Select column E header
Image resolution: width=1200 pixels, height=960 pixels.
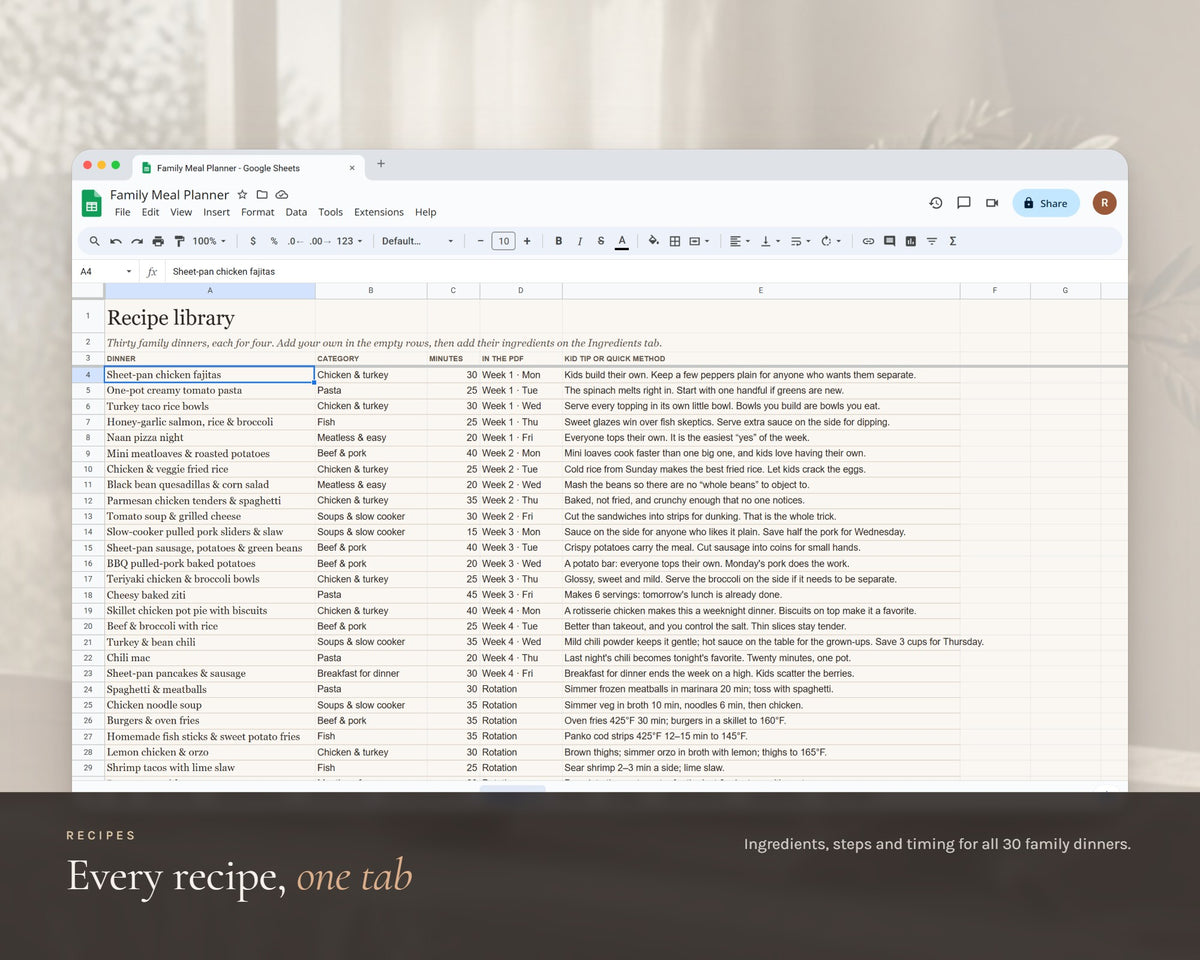click(761, 291)
